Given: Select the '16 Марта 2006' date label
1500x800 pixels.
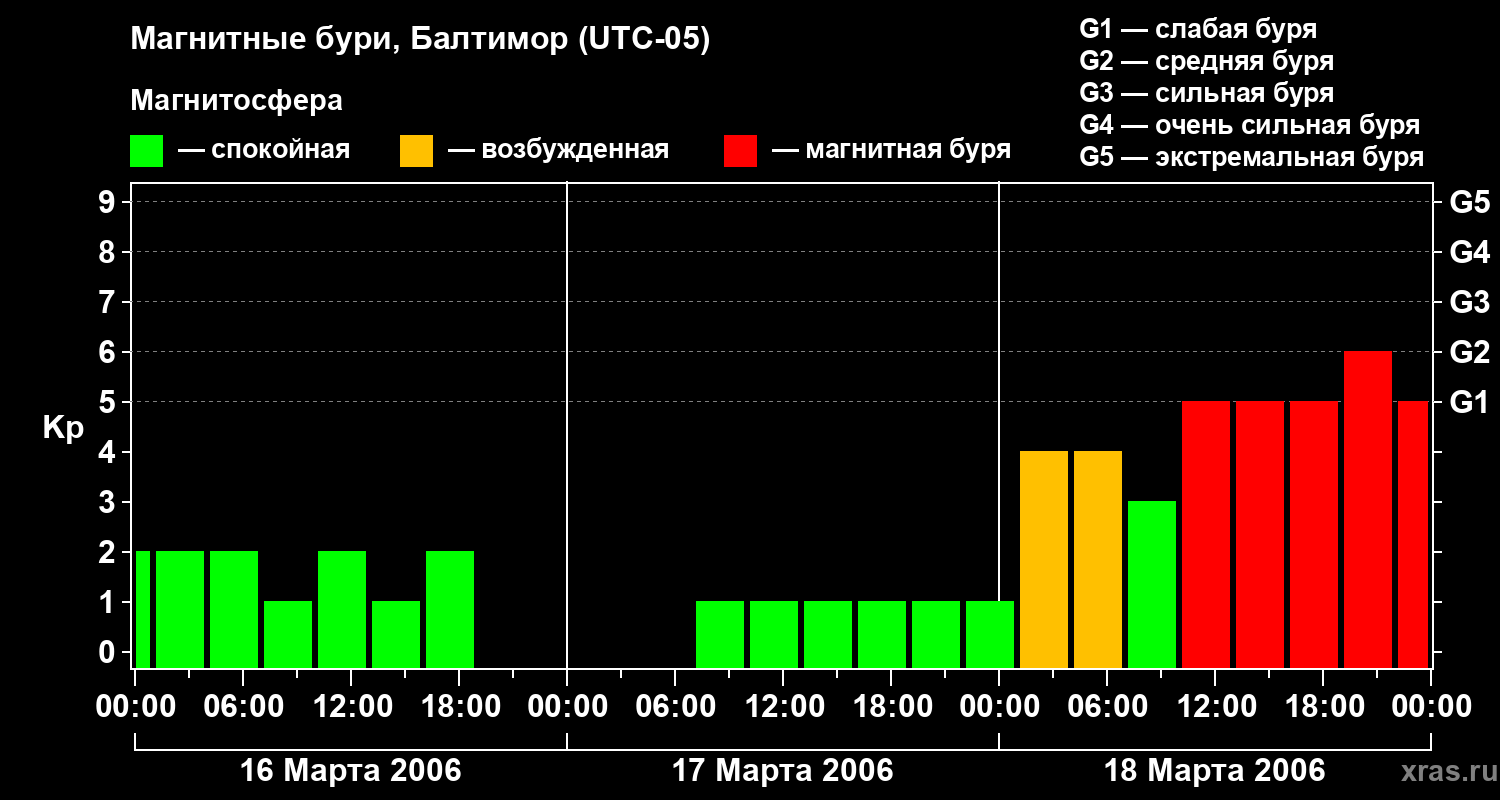Looking at the screenshot, I should point(350,771).
